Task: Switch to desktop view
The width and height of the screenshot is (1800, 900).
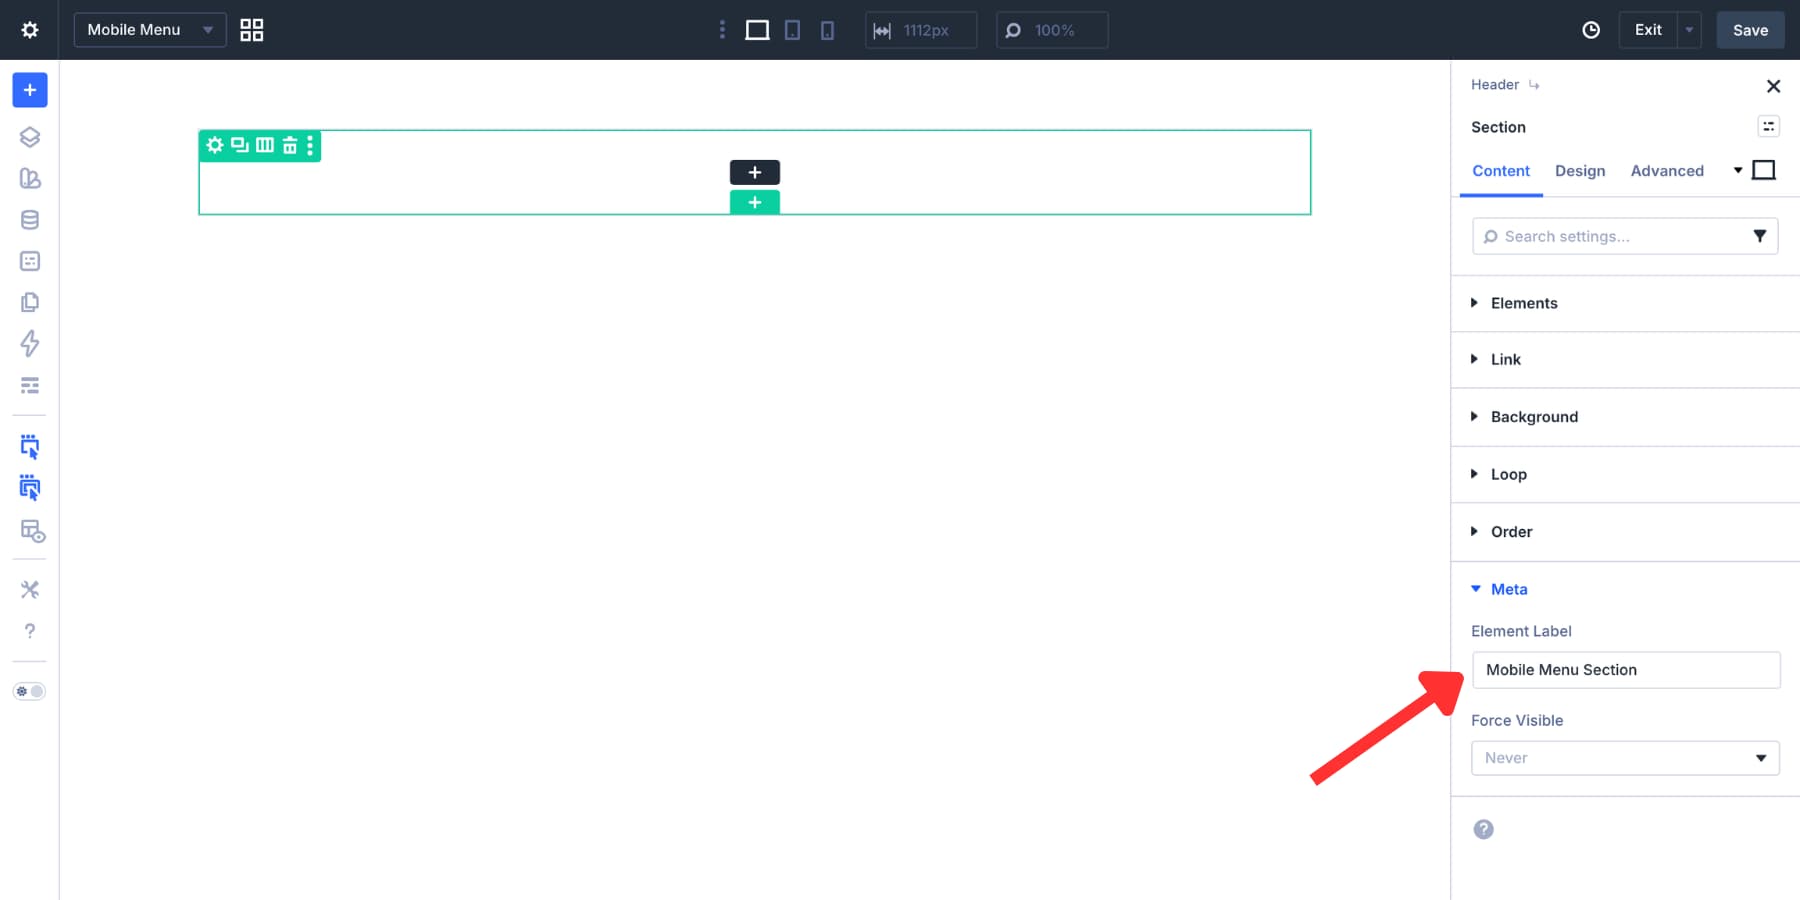Action: coord(757,30)
